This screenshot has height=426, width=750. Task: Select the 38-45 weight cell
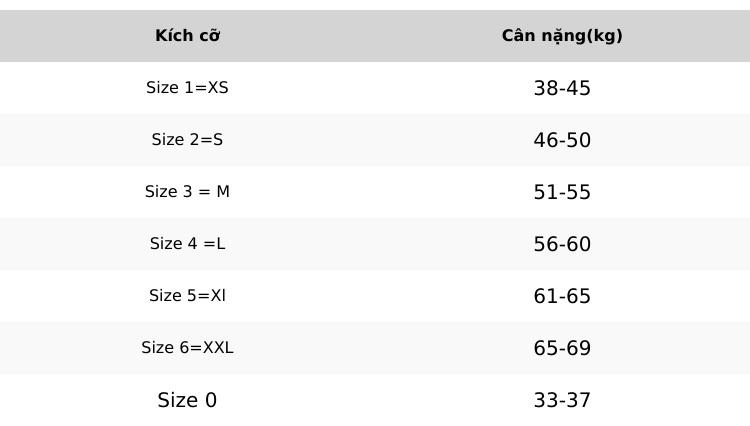click(562, 88)
